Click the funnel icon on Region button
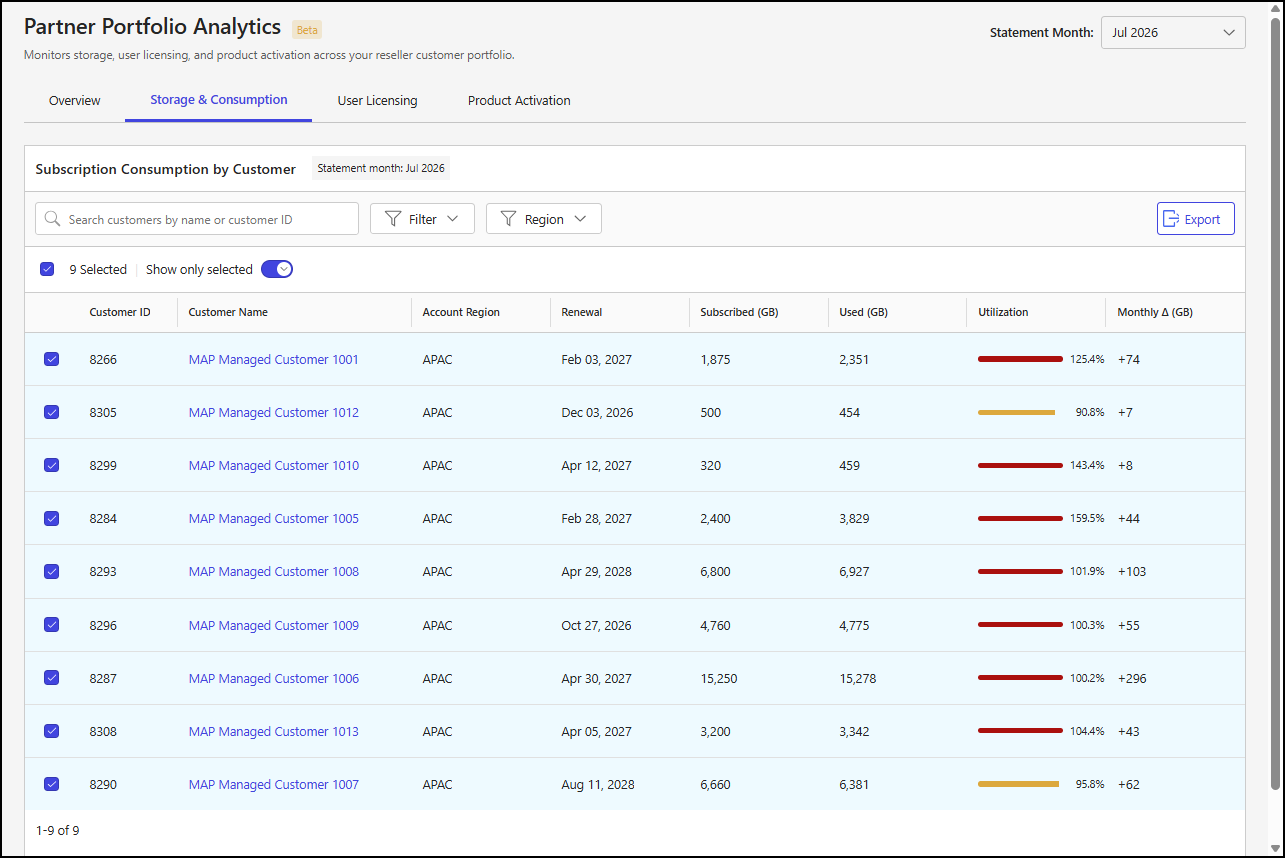The image size is (1285, 858). coord(509,219)
